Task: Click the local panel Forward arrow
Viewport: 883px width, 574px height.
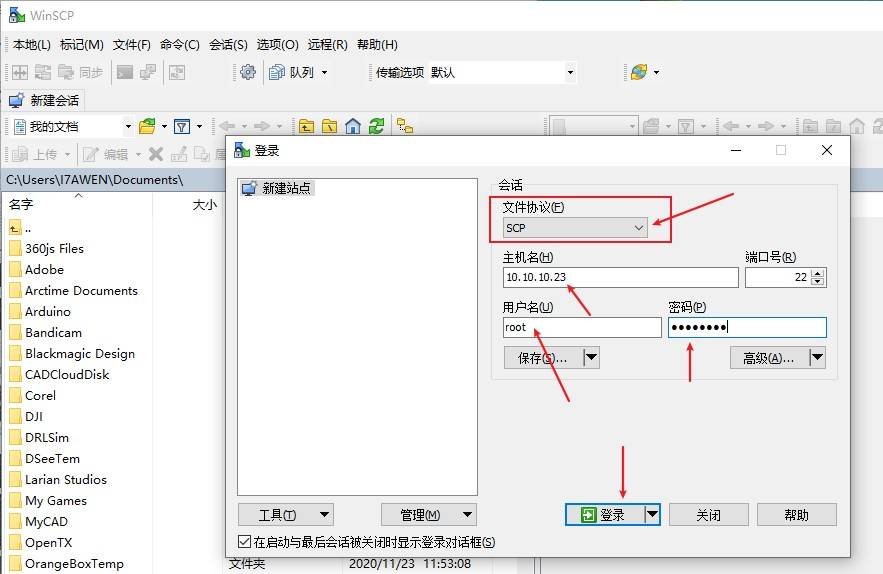Action: 262,126
